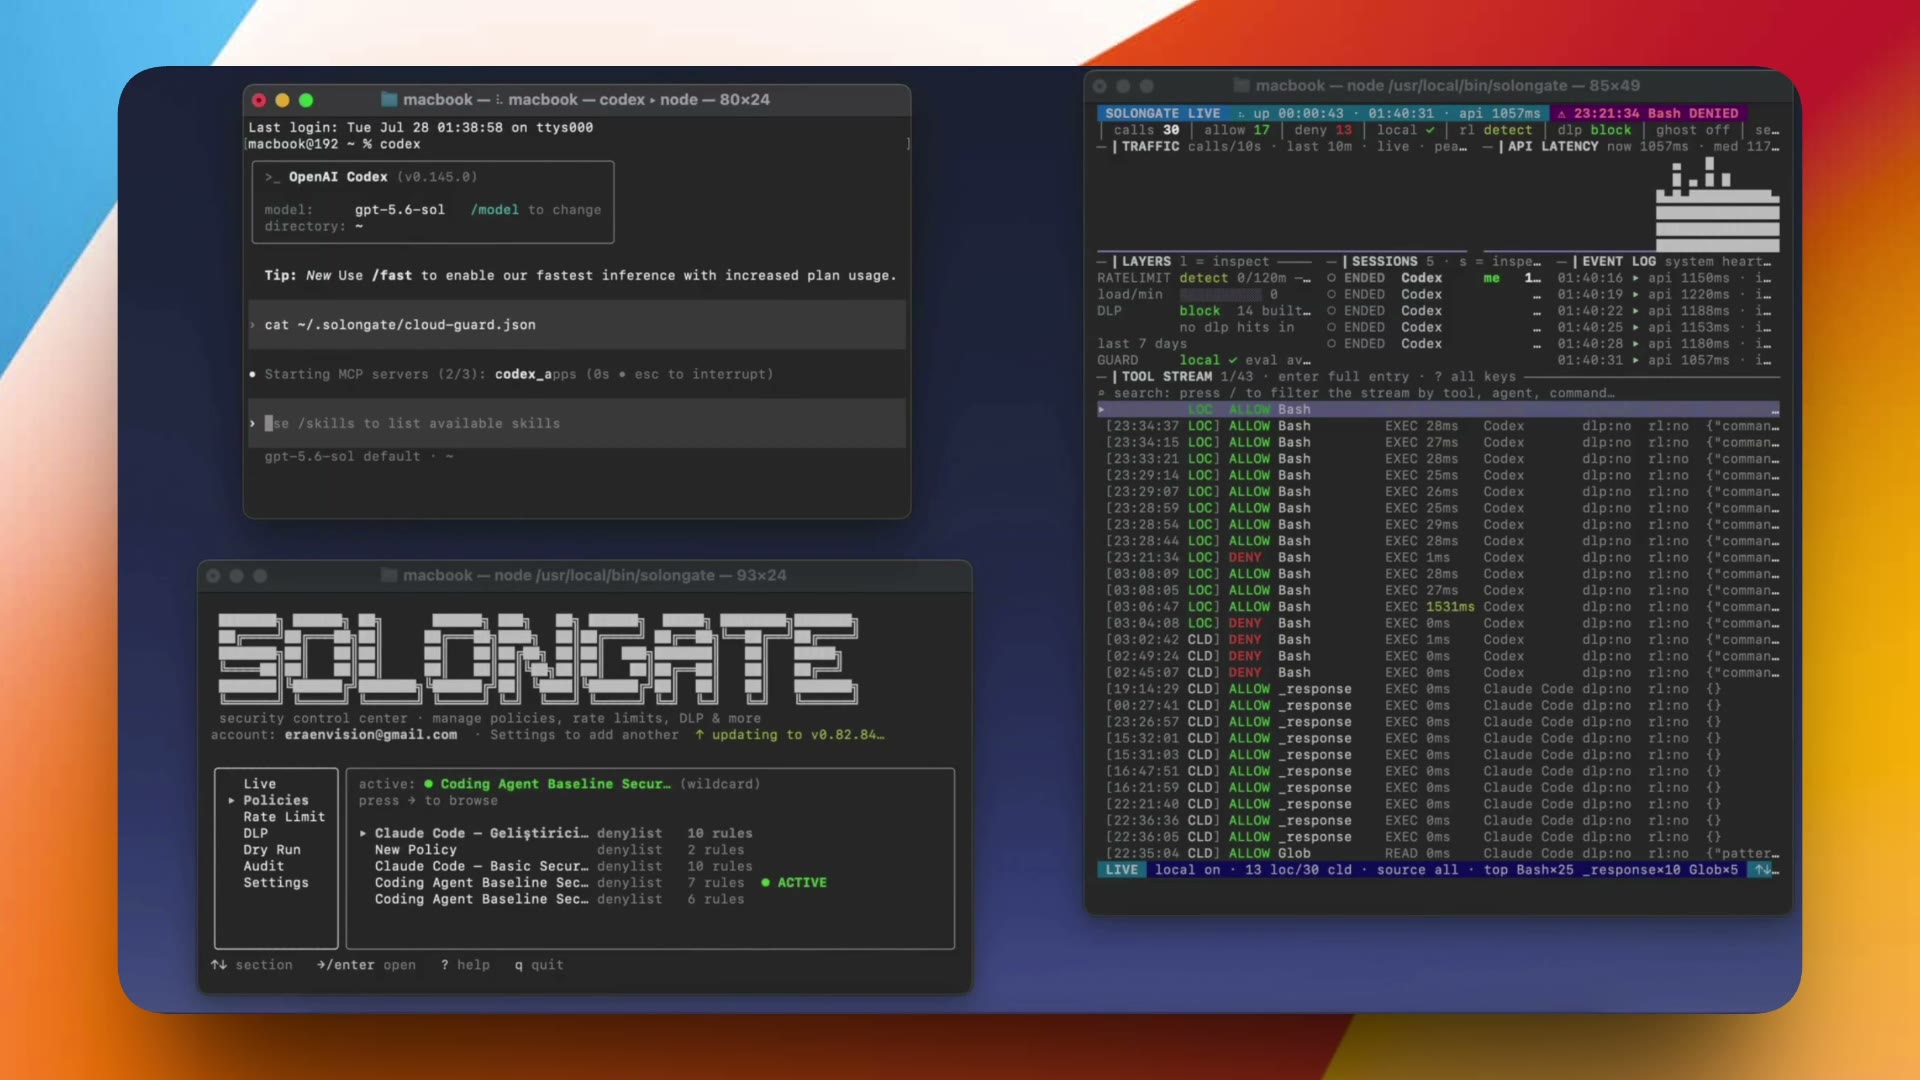The width and height of the screenshot is (1920, 1080).
Task: Click the EVENT LOG panel heading
Action: click(x=1619, y=262)
